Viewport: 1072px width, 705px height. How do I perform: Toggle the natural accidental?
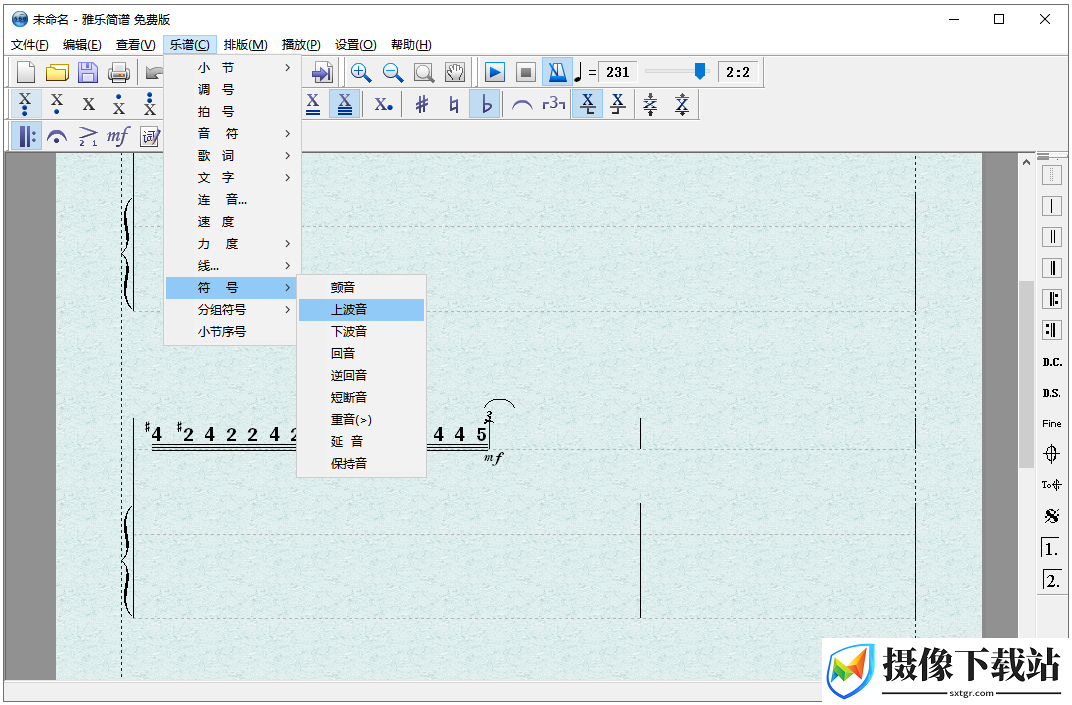(x=453, y=104)
